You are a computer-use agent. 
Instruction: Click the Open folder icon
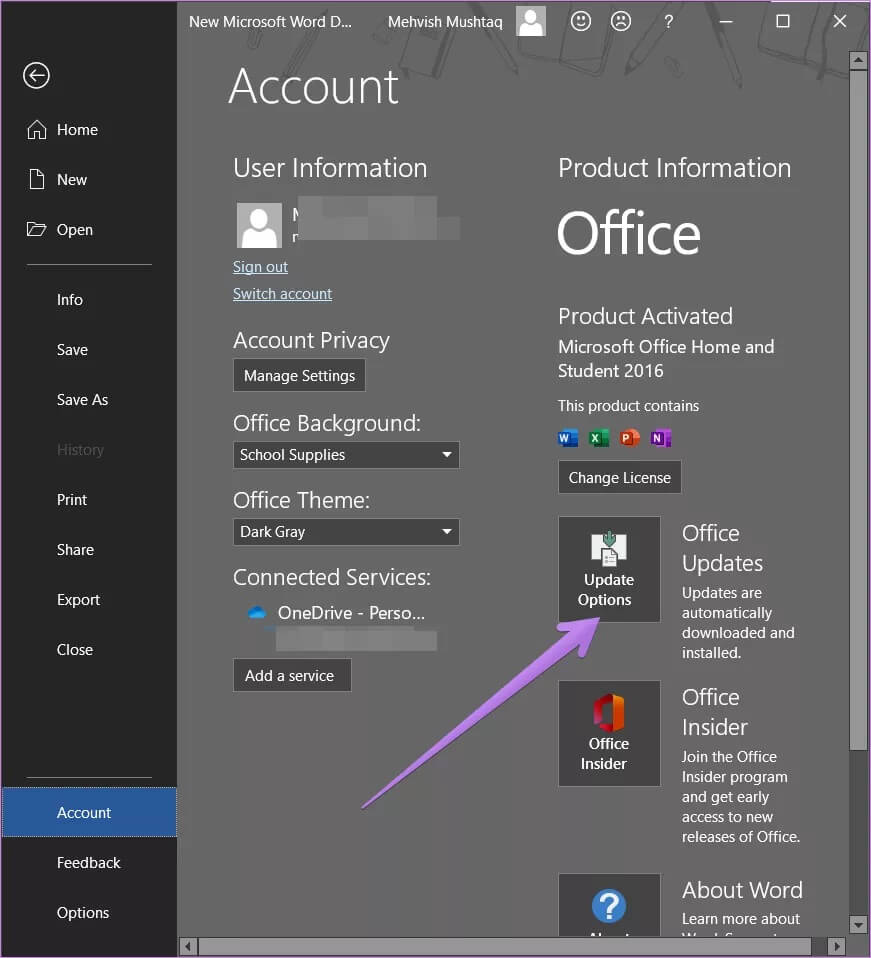point(36,229)
